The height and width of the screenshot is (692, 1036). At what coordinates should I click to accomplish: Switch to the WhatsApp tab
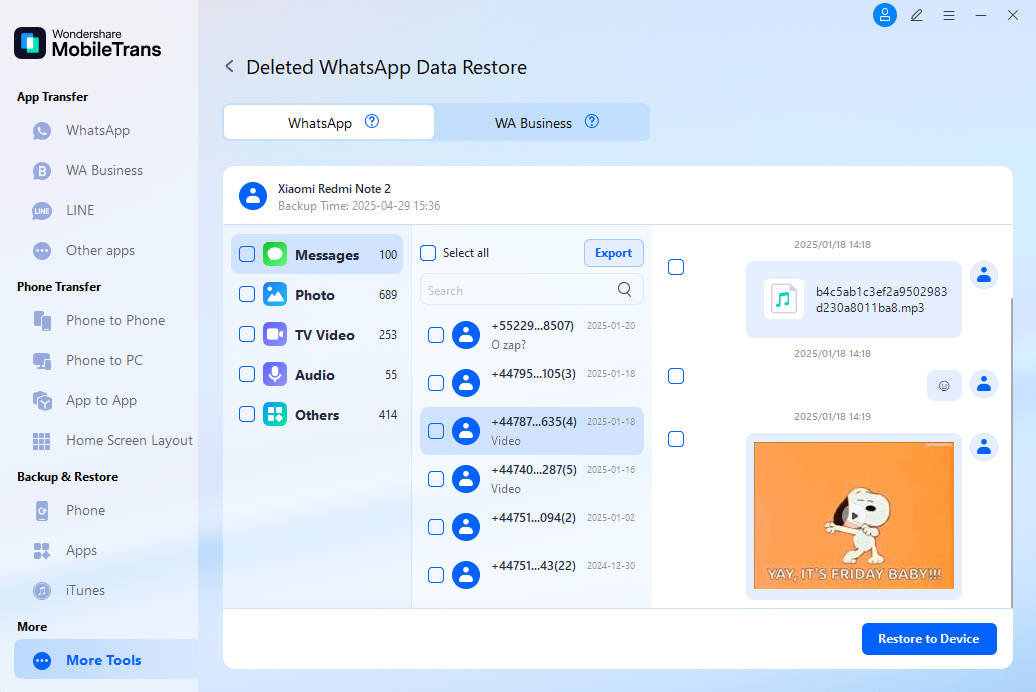[x=329, y=122]
